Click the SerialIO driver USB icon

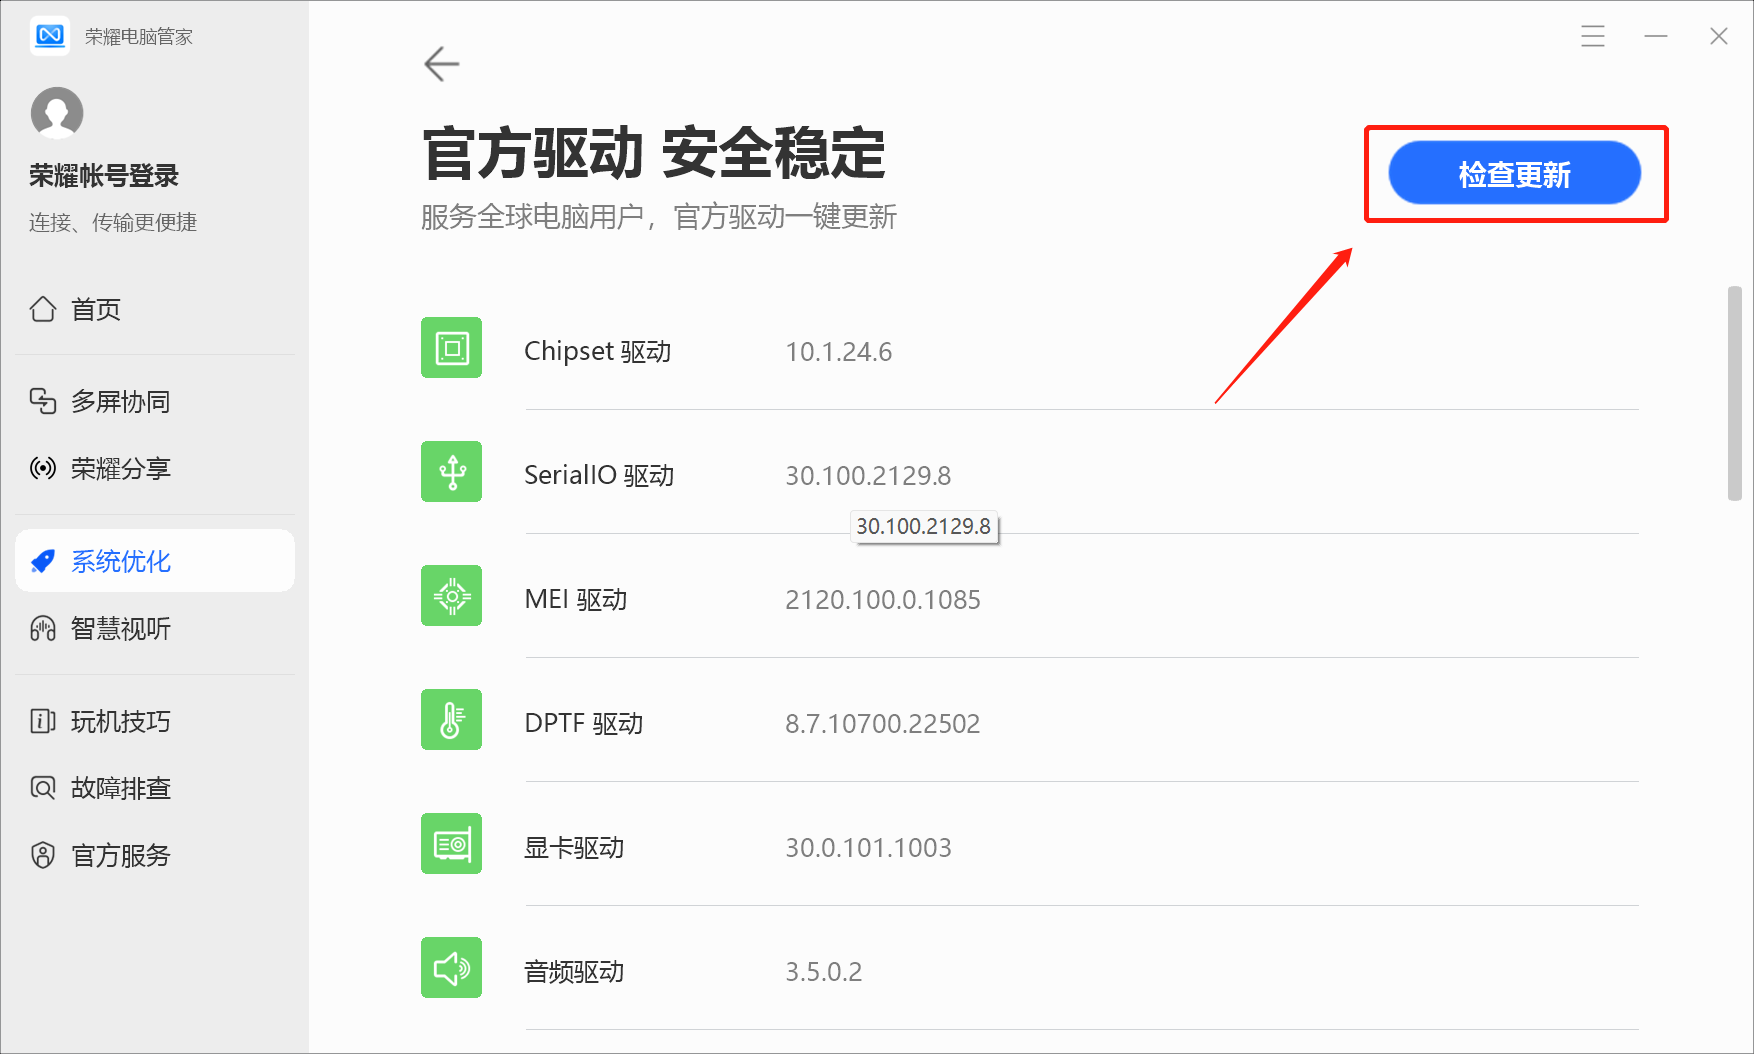(x=451, y=472)
